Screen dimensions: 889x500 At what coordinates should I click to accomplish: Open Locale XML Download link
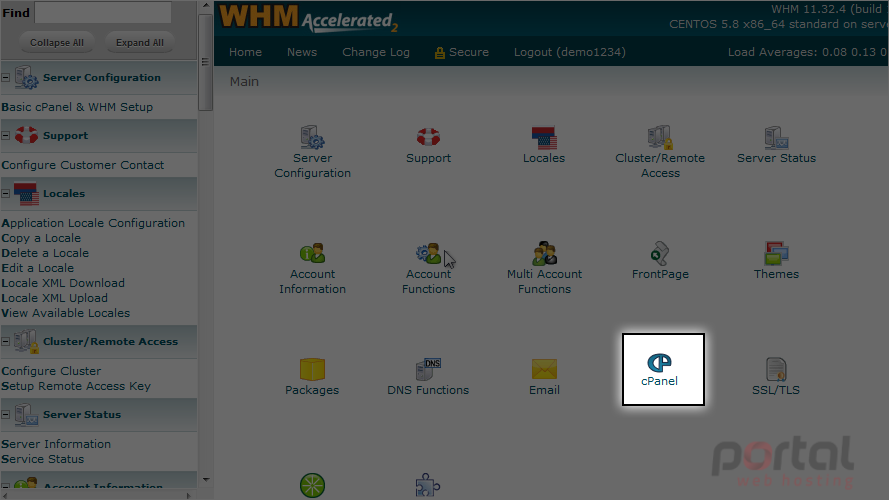63,283
